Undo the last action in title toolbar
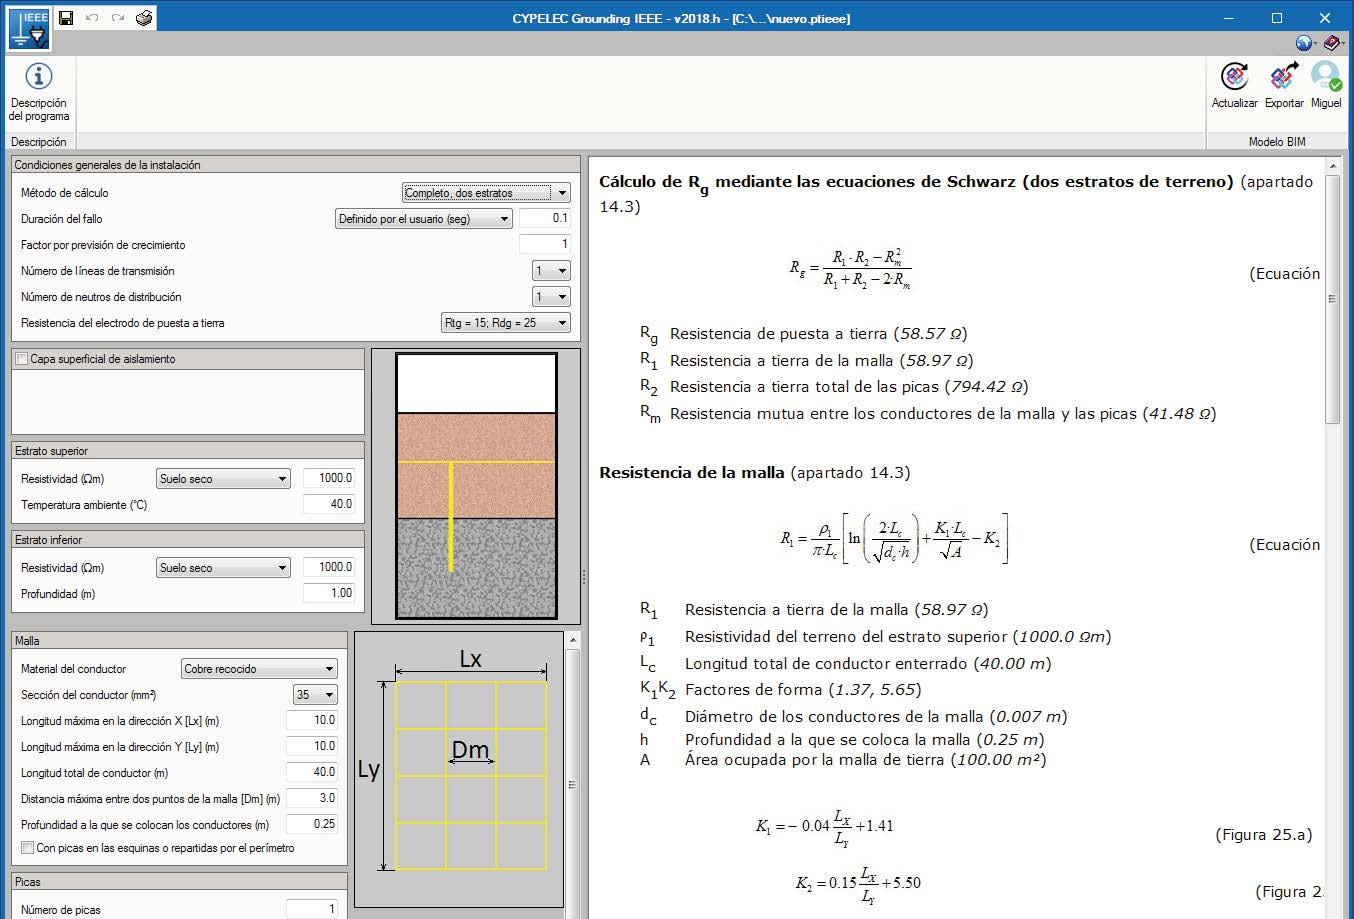Image resolution: width=1354 pixels, height=919 pixels. click(x=92, y=18)
